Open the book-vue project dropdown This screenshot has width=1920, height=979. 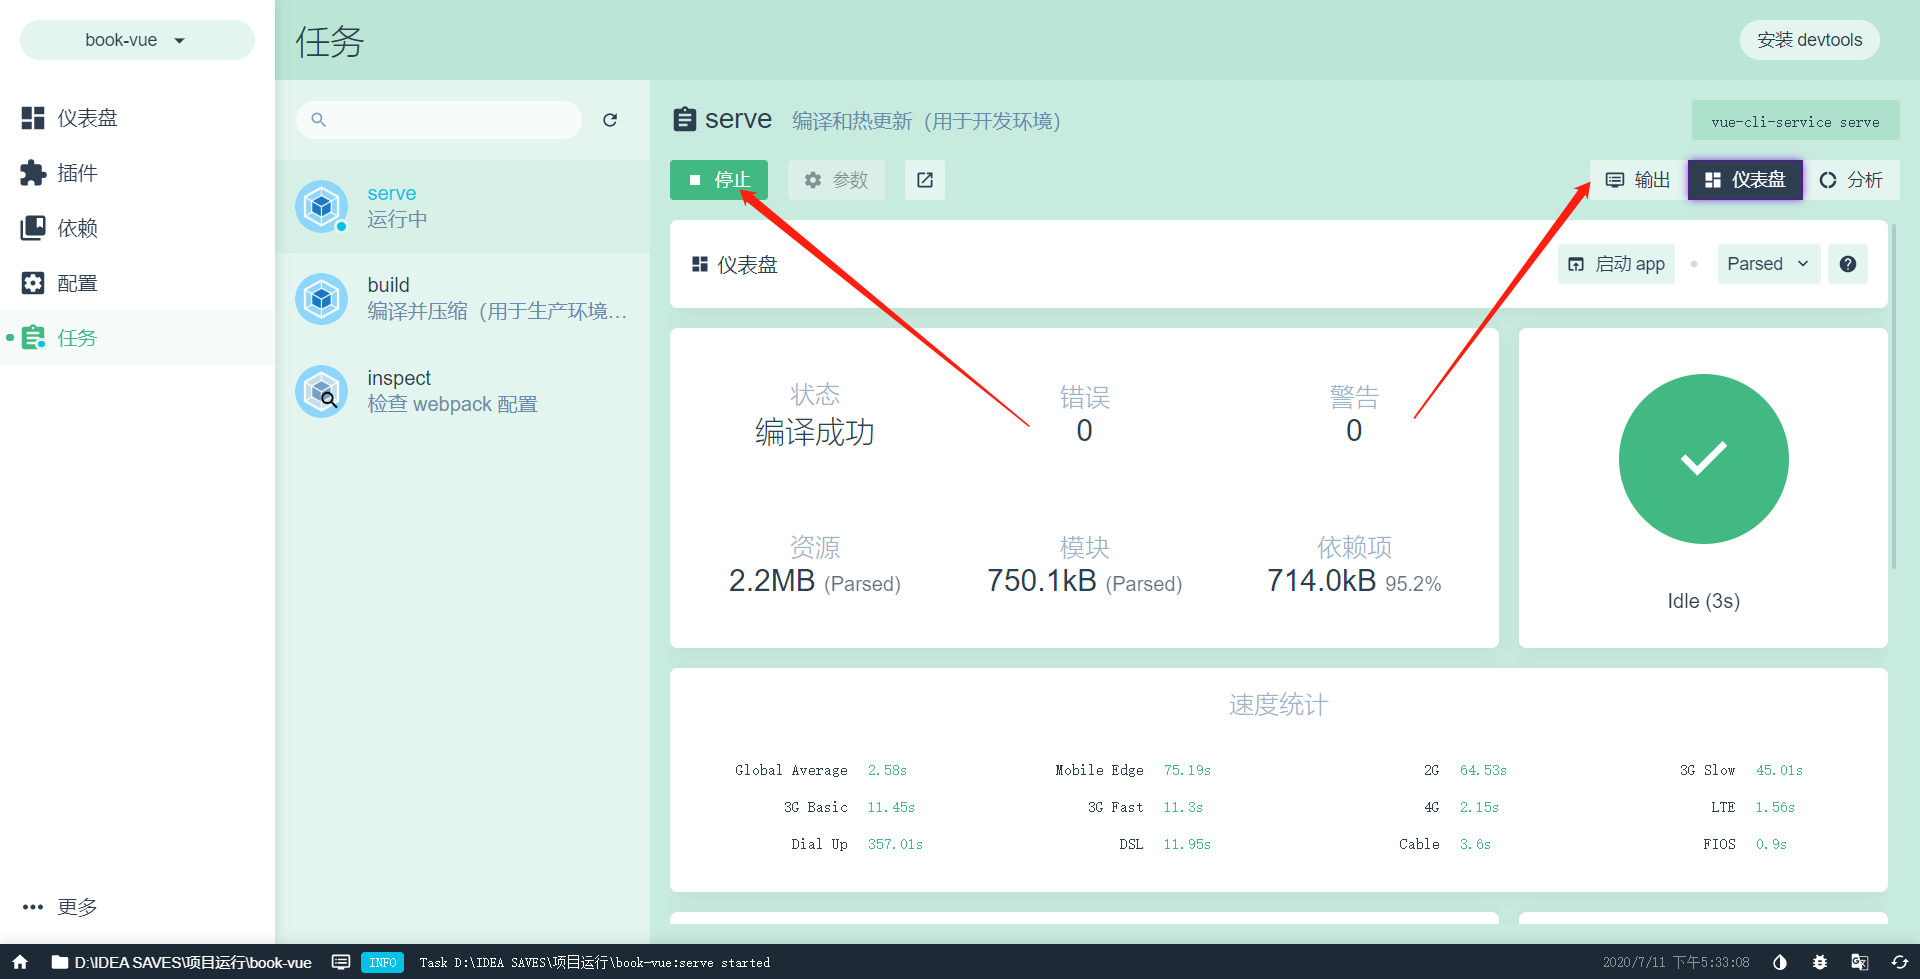pyautogui.click(x=137, y=40)
